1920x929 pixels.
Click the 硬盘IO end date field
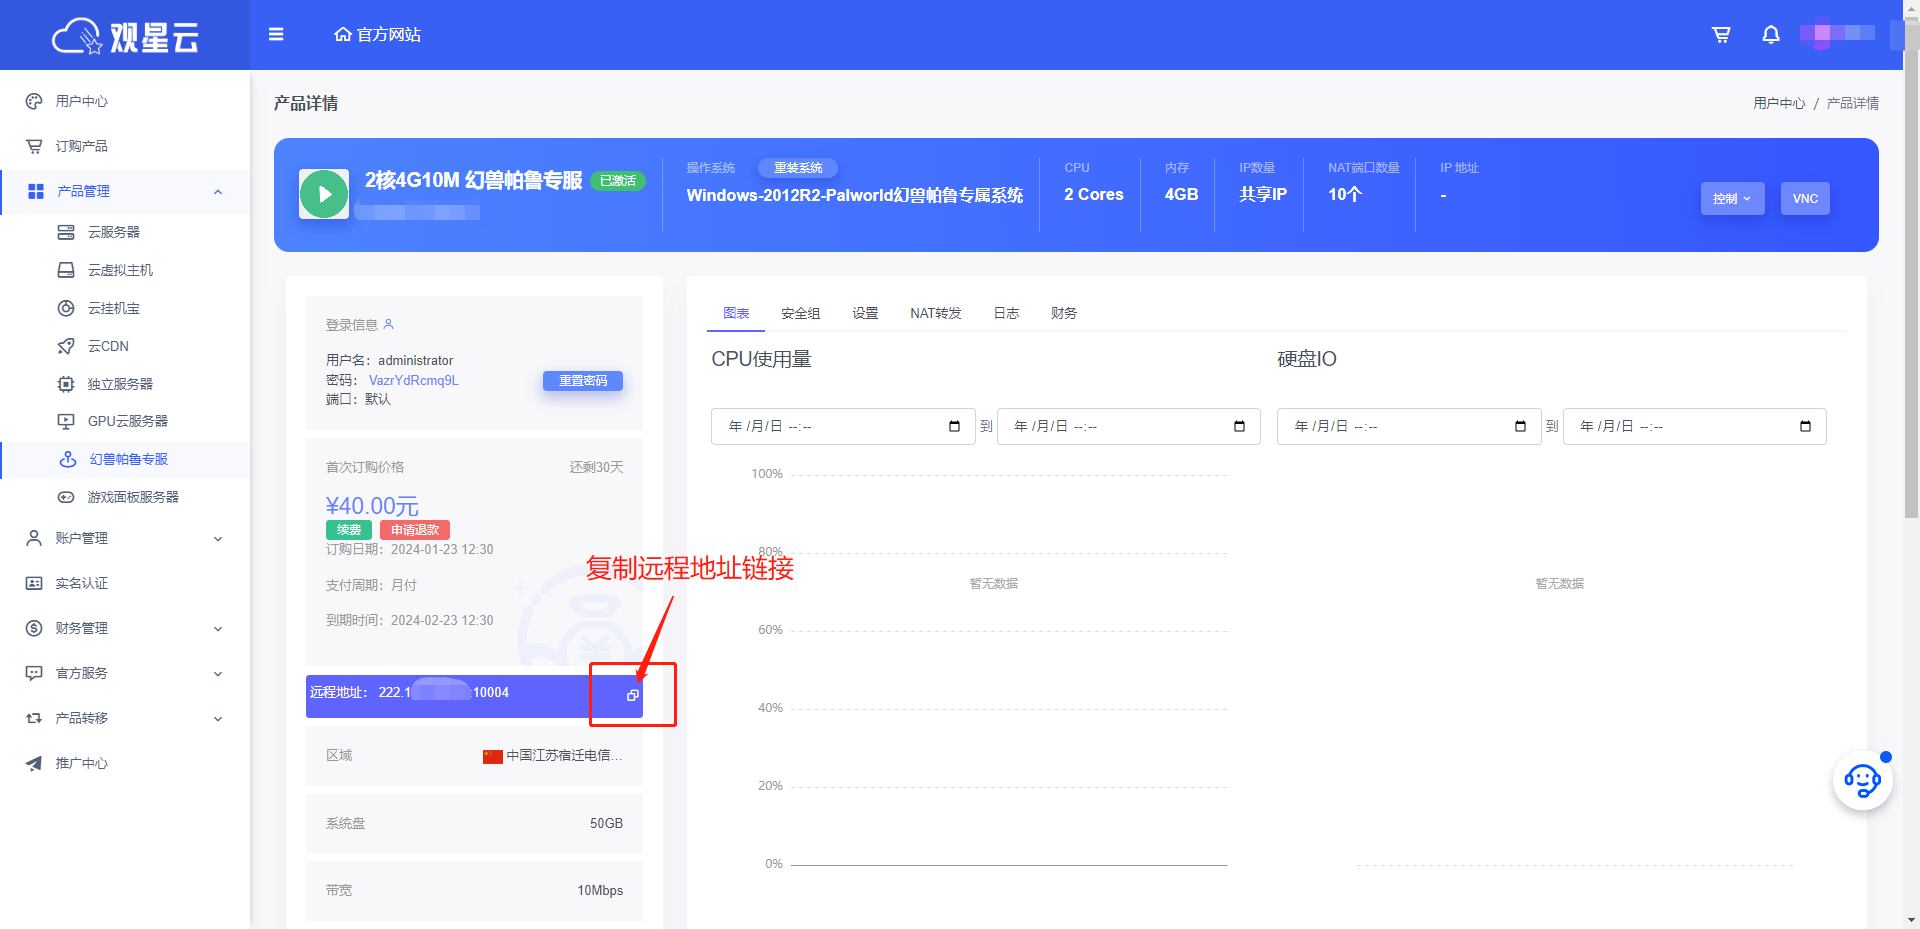[x=1695, y=426]
